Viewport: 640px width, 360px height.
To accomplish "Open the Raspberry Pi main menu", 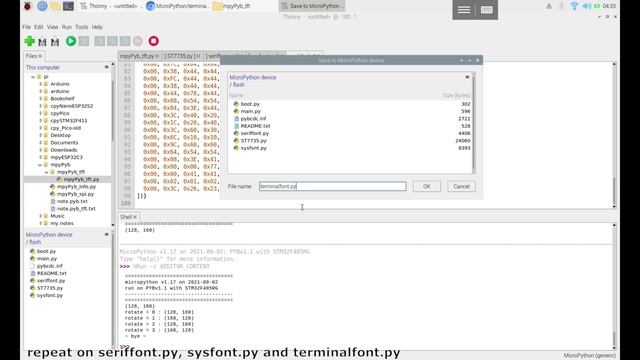I will point(28,6).
